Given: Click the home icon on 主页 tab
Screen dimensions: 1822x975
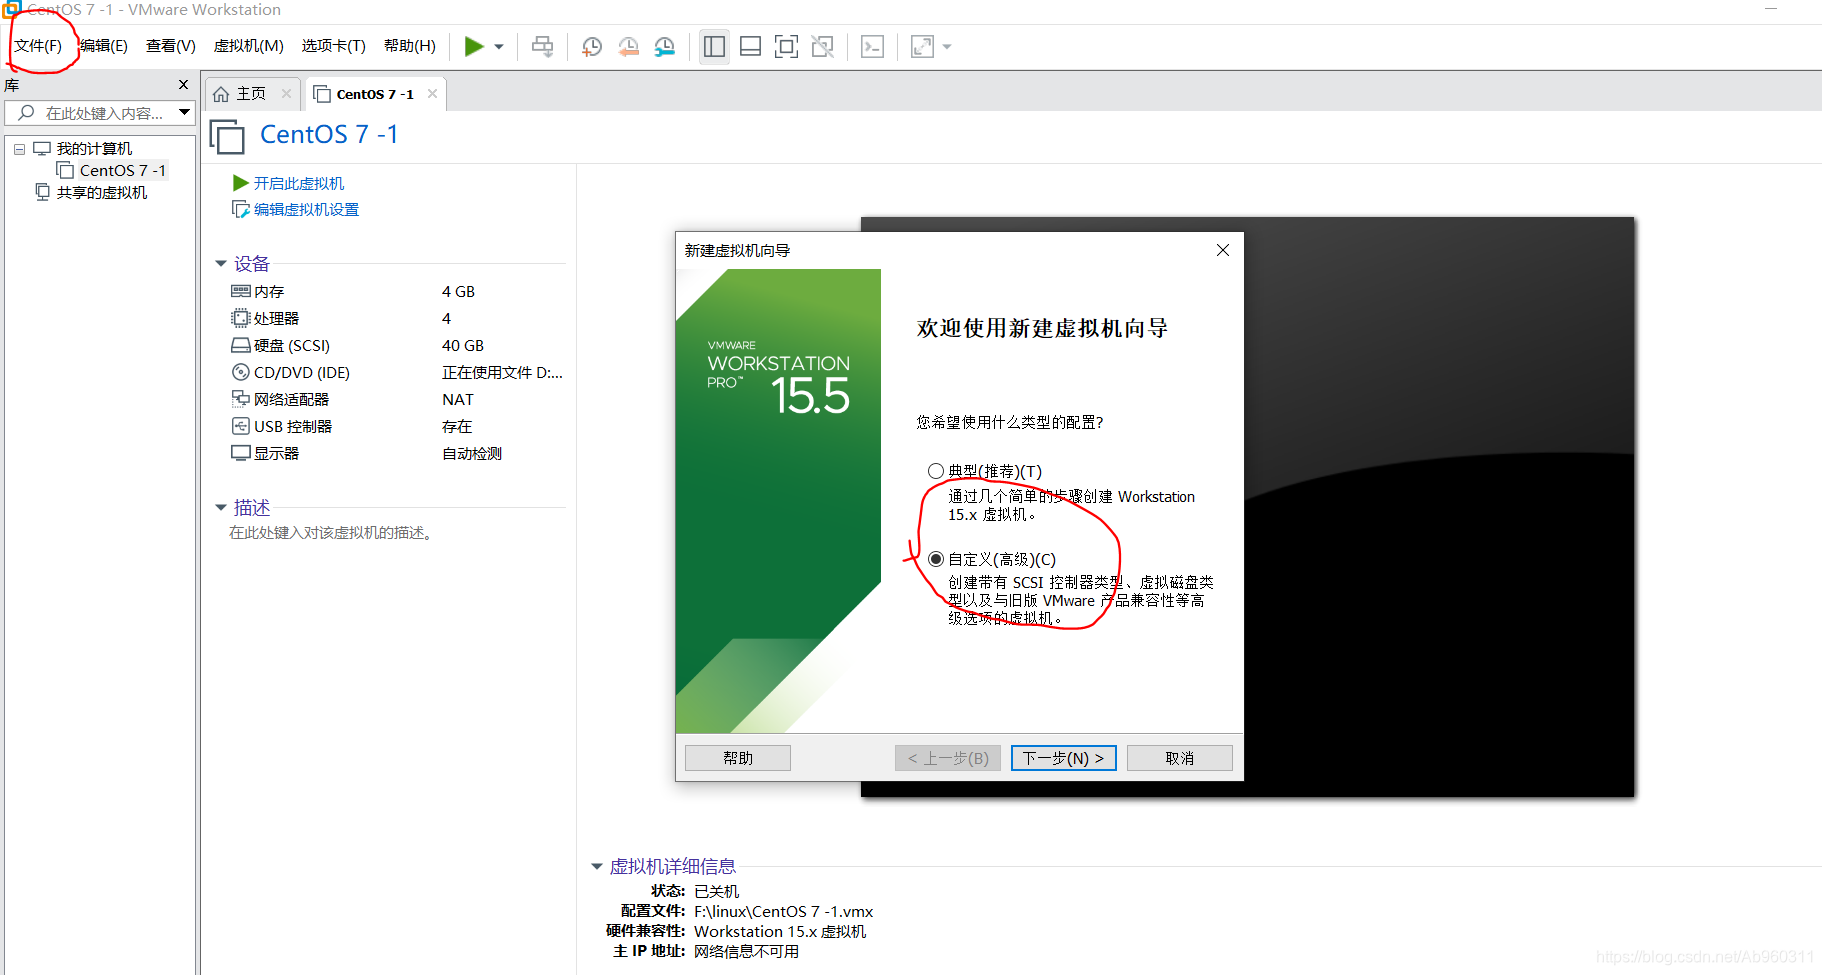Looking at the screenshot, I should (x=221, y=94).
